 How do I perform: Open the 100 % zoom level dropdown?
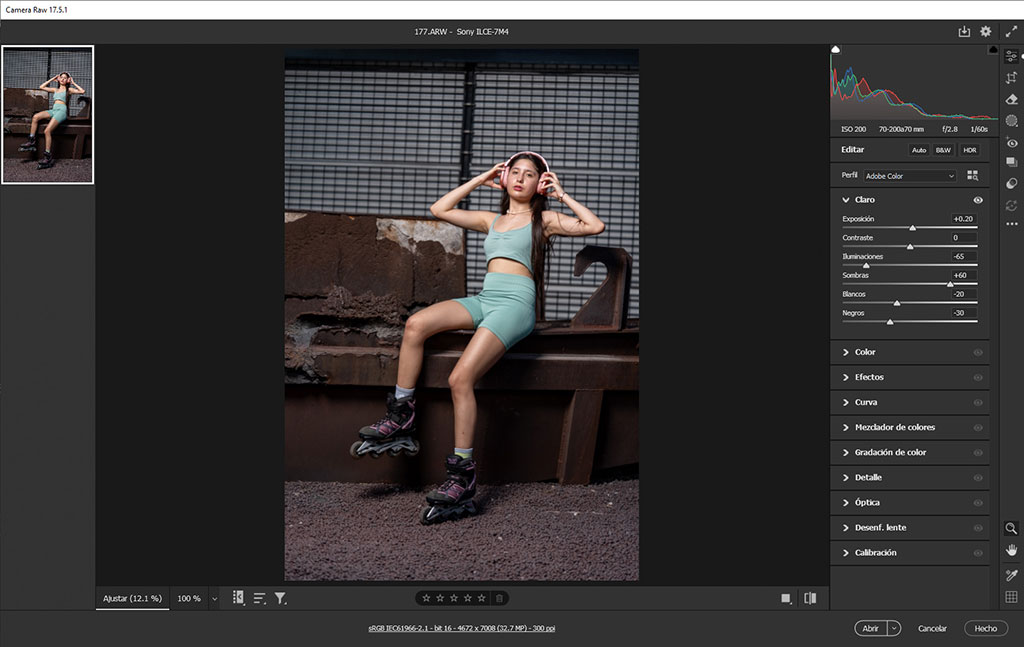214,599
